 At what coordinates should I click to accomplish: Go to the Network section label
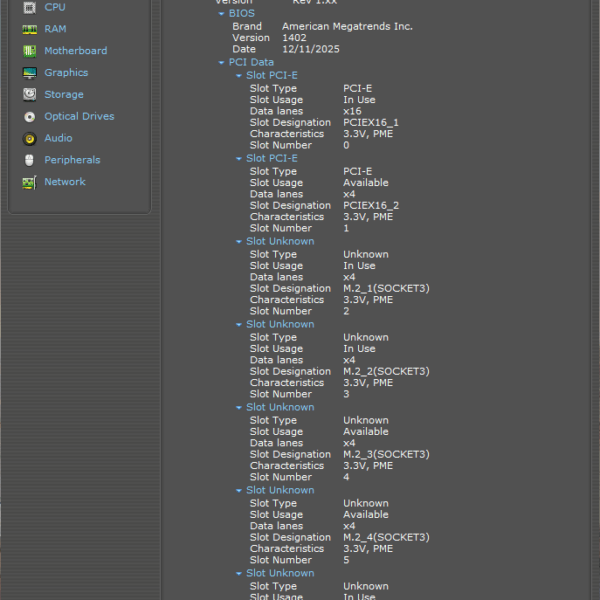(64, 182)
